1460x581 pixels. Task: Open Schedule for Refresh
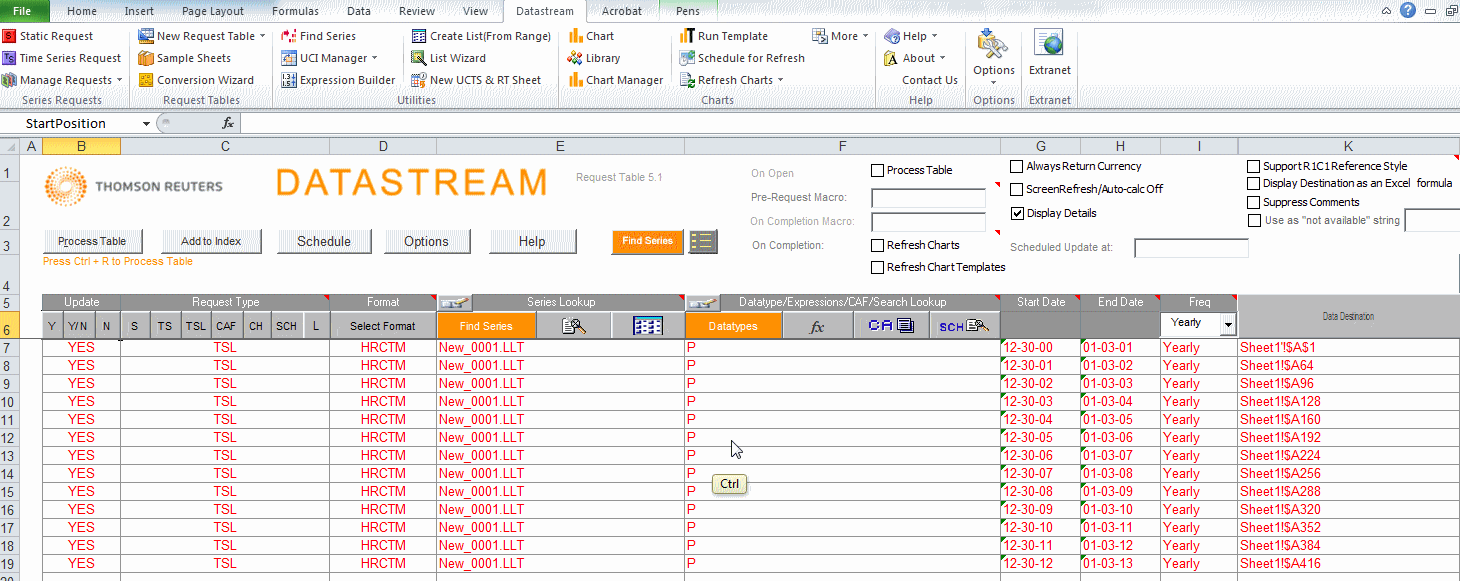(x=742, y=58)
